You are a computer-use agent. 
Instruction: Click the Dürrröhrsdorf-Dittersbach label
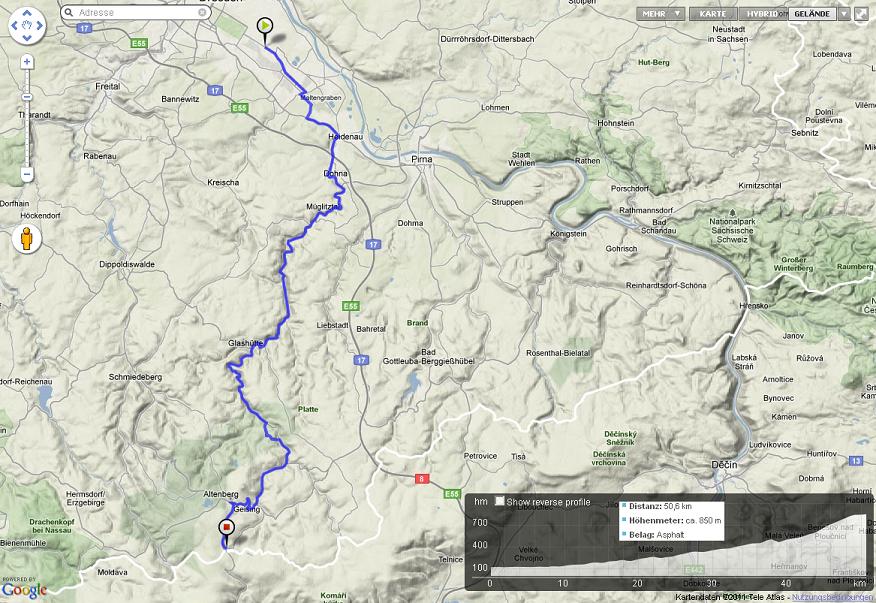point(487,39)
